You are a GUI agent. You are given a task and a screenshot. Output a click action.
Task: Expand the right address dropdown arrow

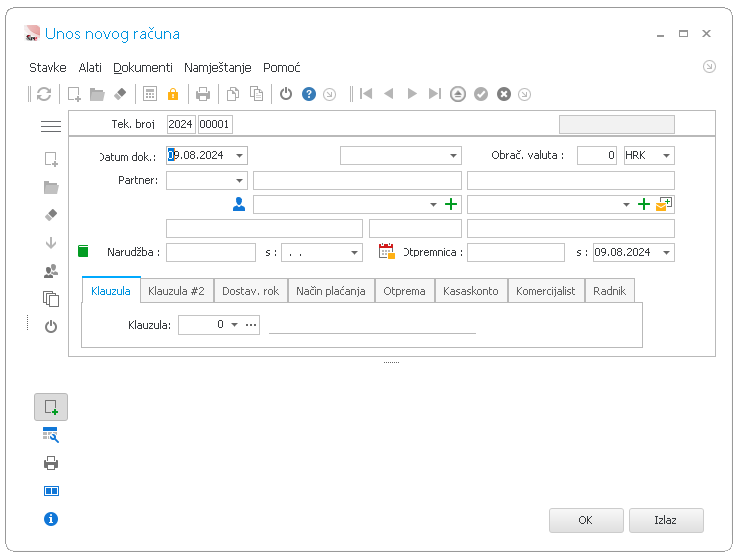point(626,205)
